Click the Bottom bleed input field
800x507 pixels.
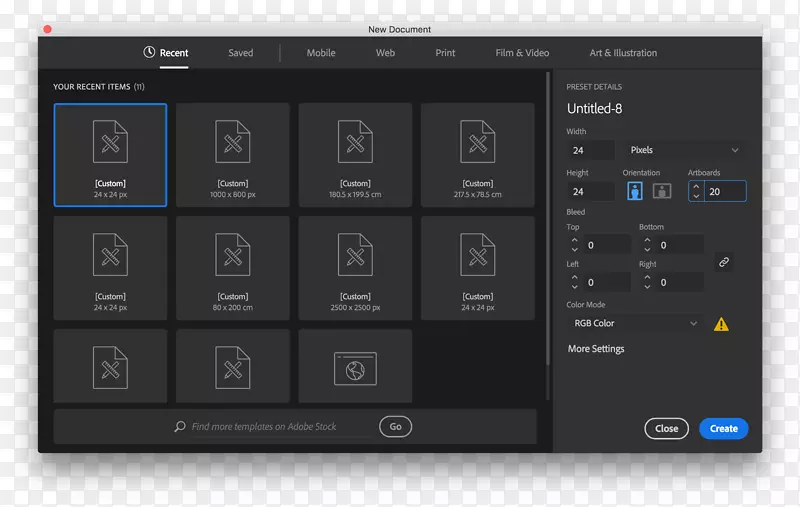680,245
